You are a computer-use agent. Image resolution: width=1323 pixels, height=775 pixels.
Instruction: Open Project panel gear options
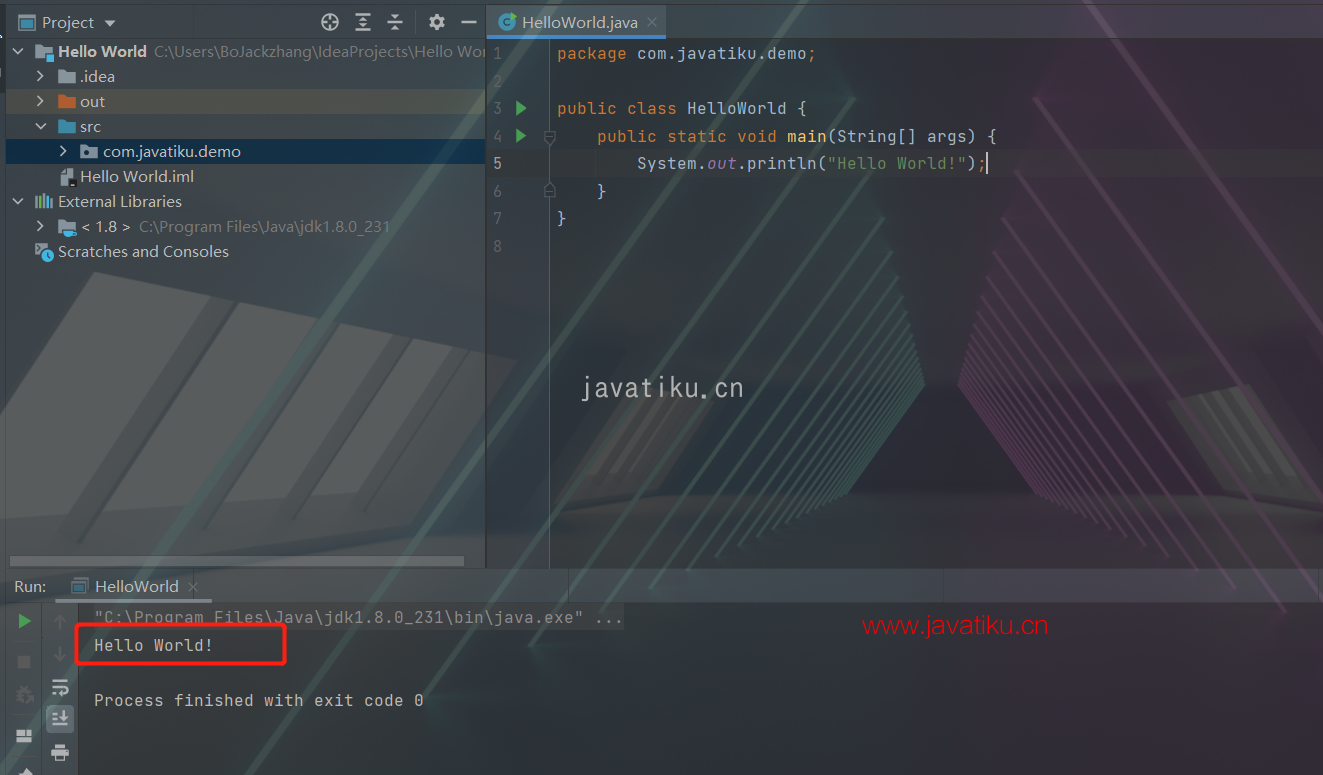point(437,22)
